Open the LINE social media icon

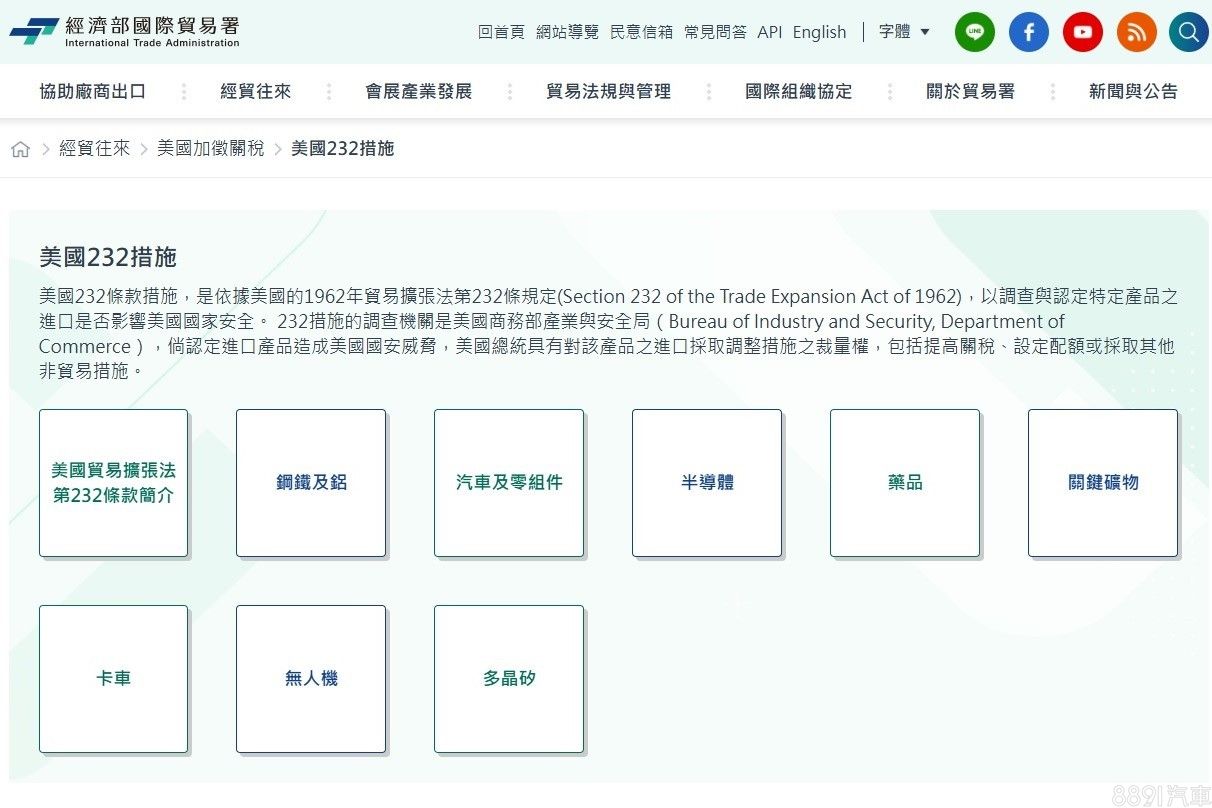tap(974, 32)
